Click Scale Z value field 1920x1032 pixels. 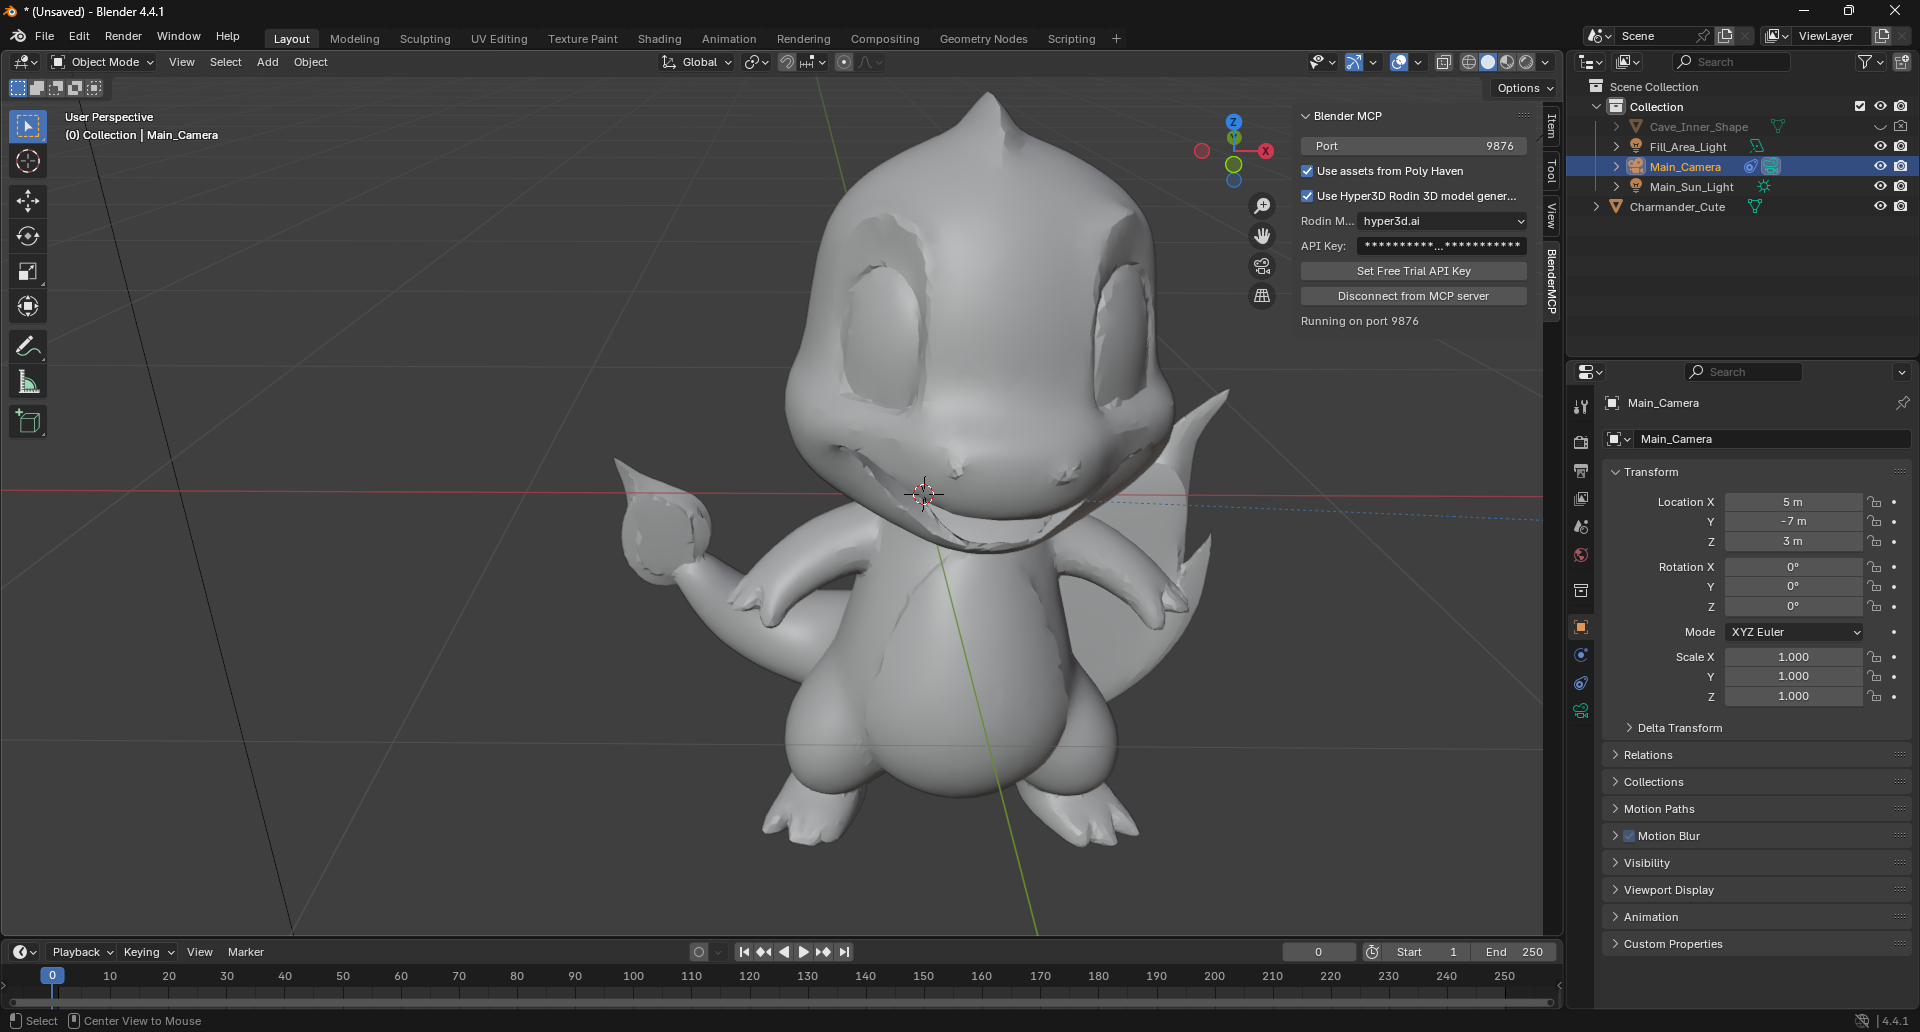coord(1793,696)
